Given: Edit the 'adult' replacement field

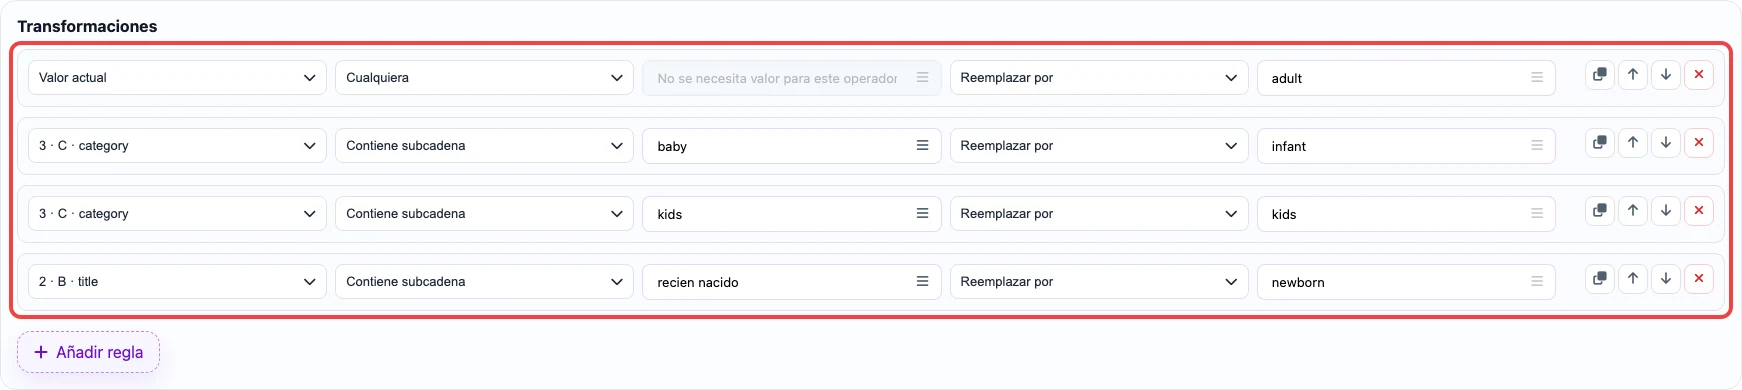Looking at the screenshot, I should coord(1406,78).
